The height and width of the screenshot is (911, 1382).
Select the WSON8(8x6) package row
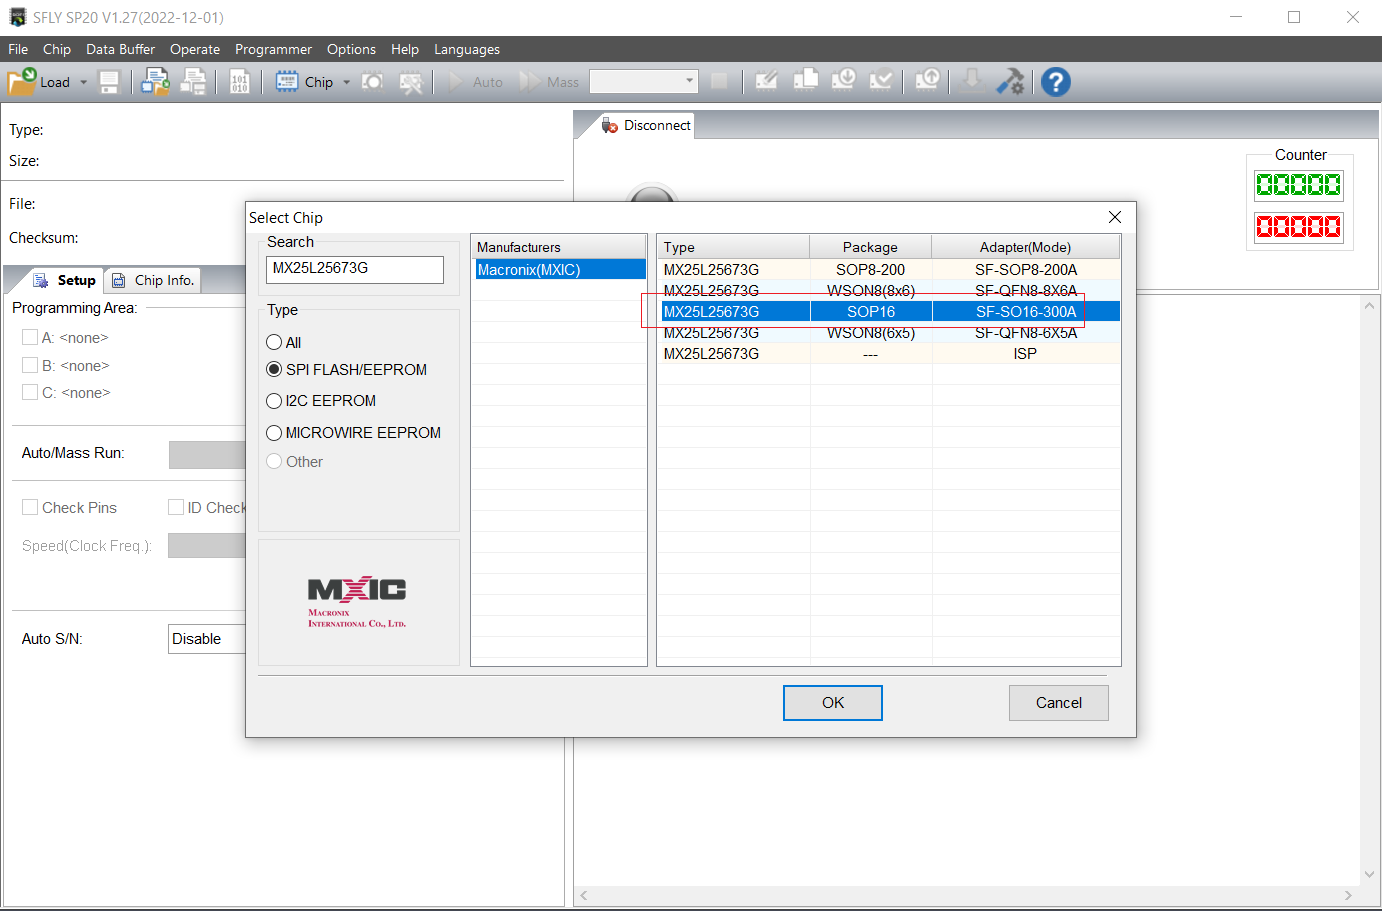click(x=890, y=291)
